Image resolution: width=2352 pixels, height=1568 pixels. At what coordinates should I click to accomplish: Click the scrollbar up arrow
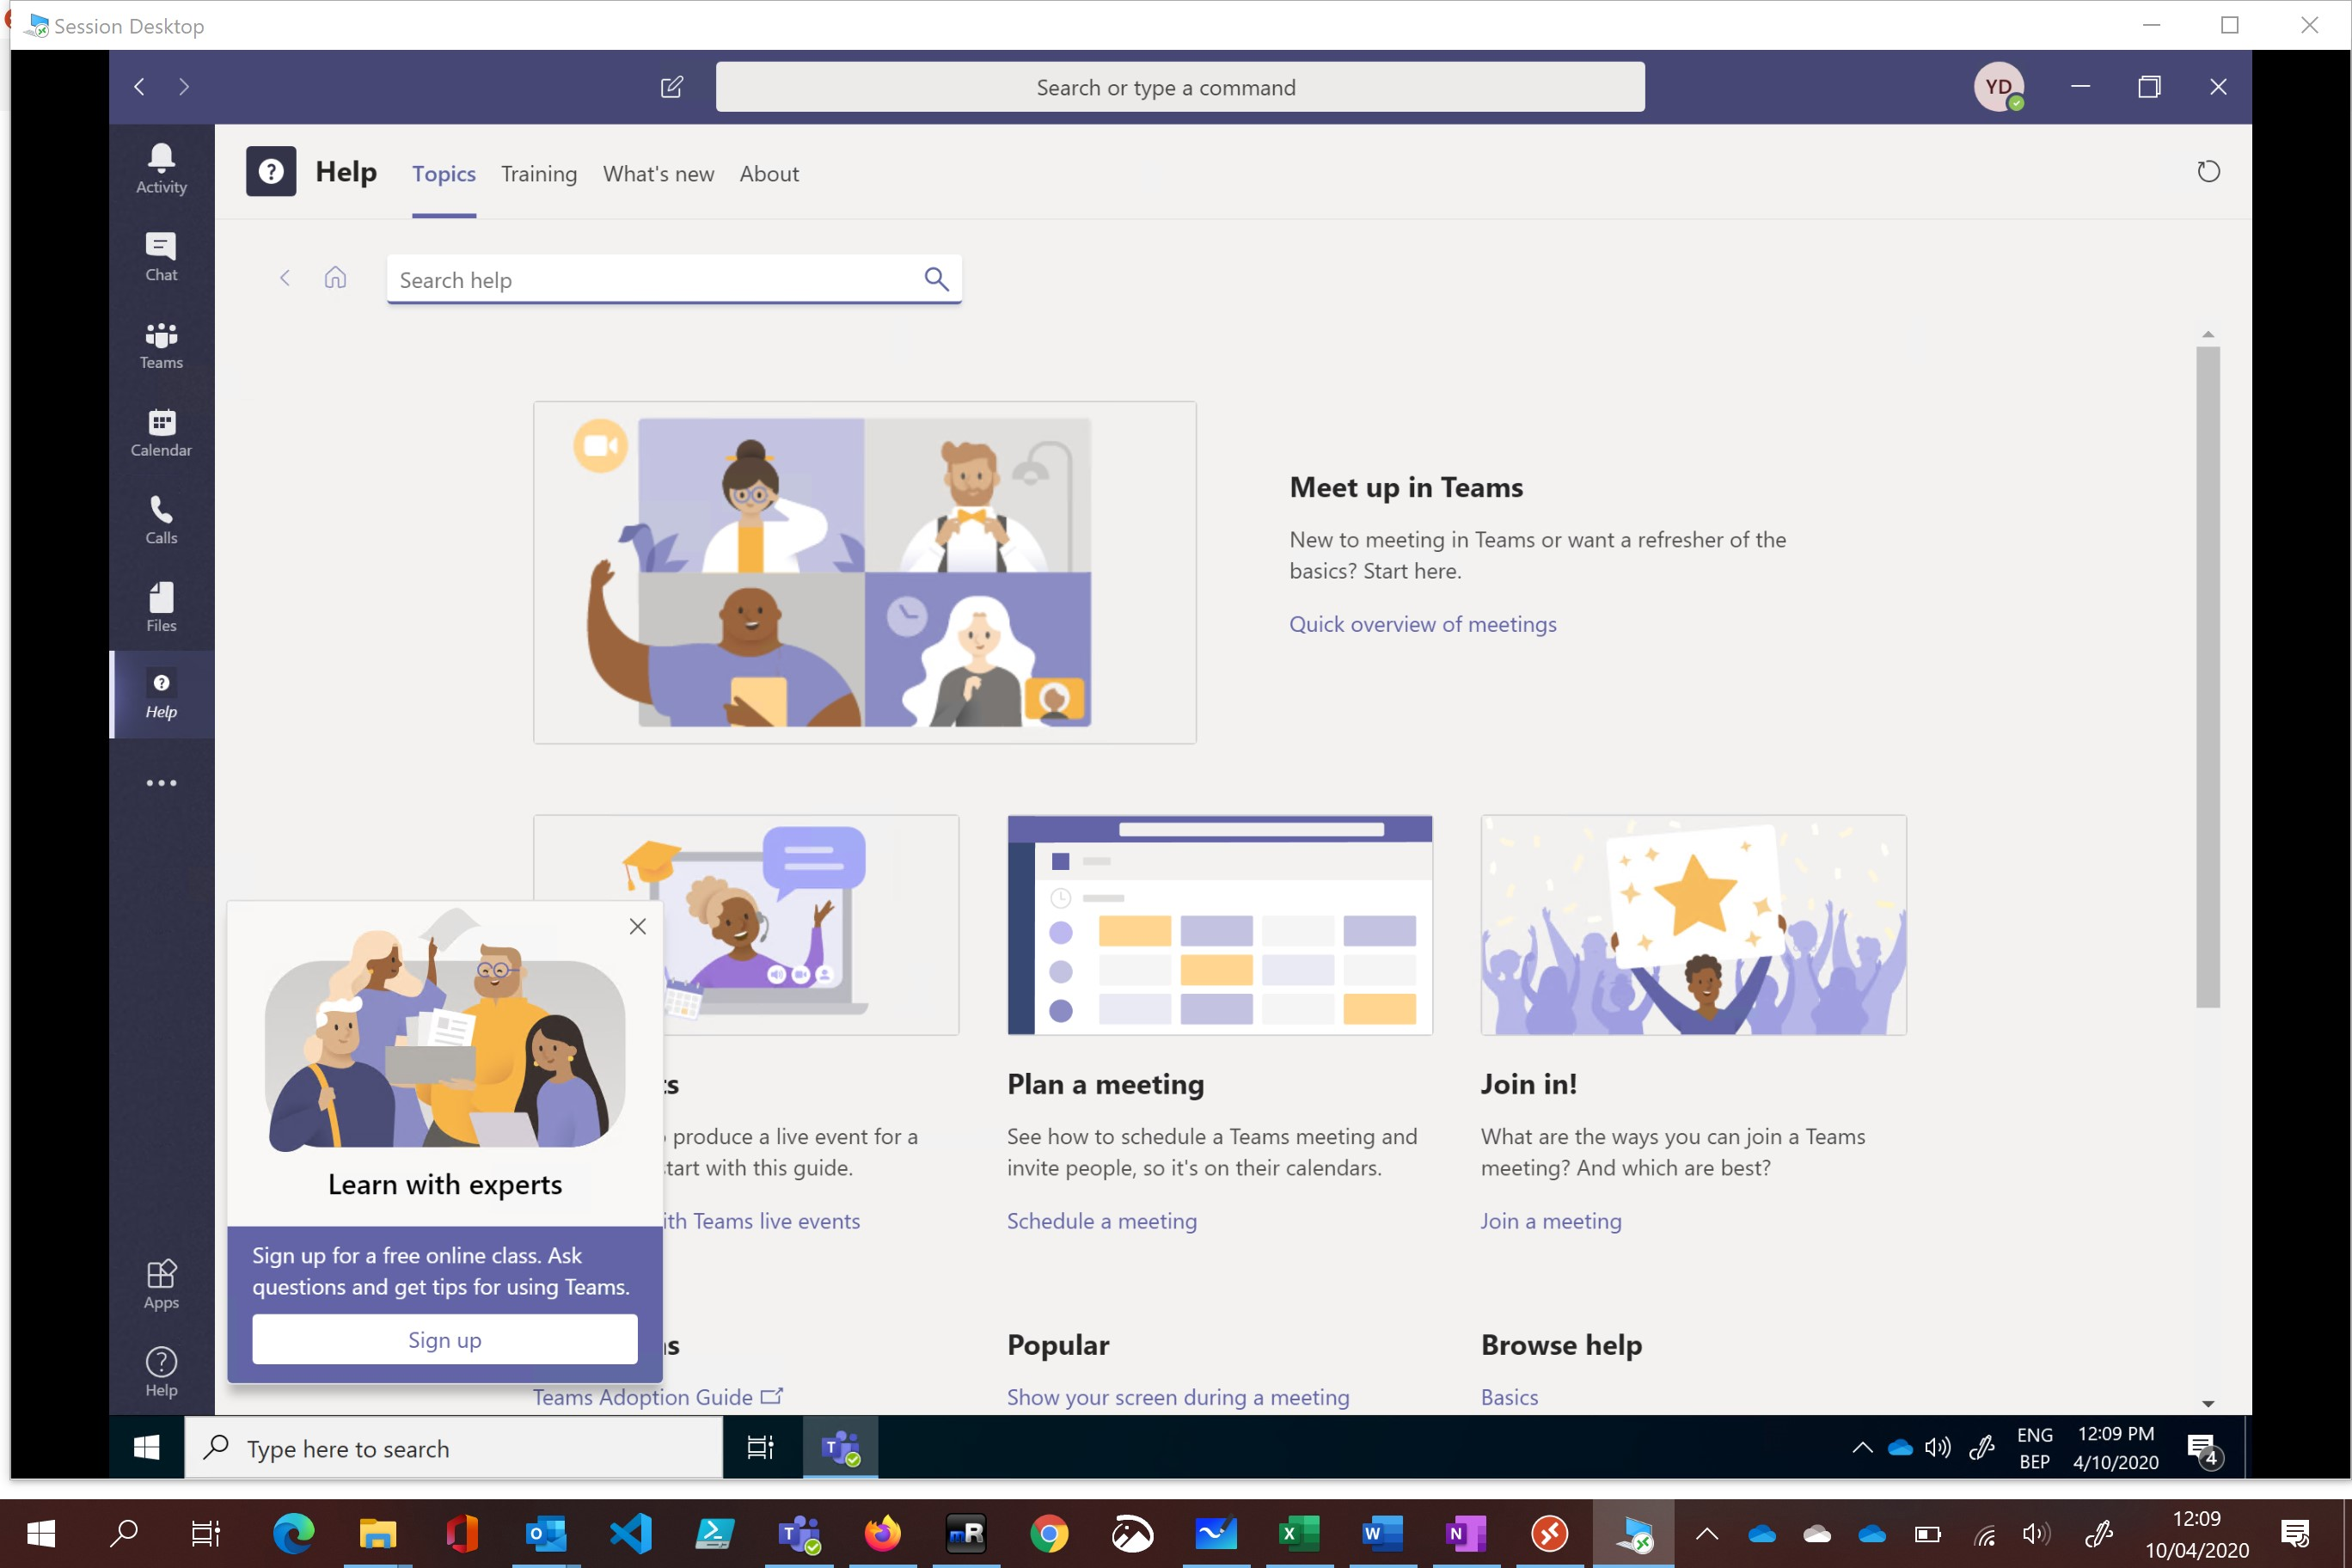[x=2208, y=334]
